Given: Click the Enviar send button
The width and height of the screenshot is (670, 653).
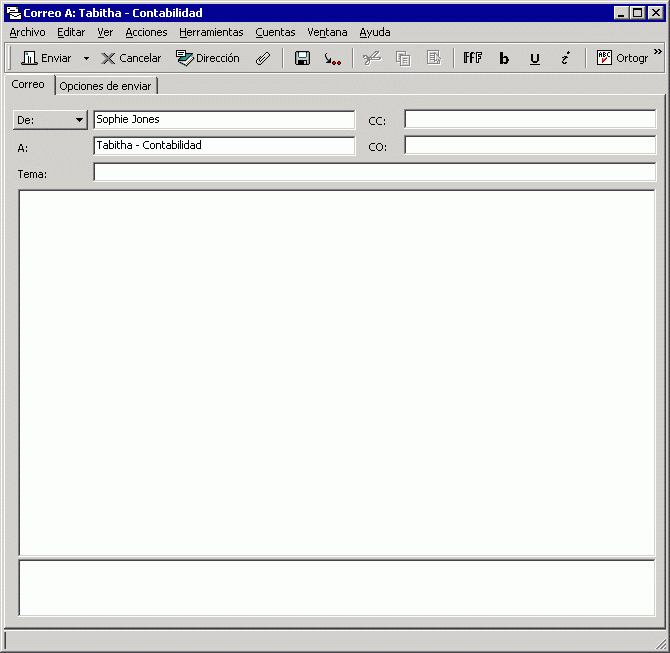Looking at the screenshot, I should [46, 58].
